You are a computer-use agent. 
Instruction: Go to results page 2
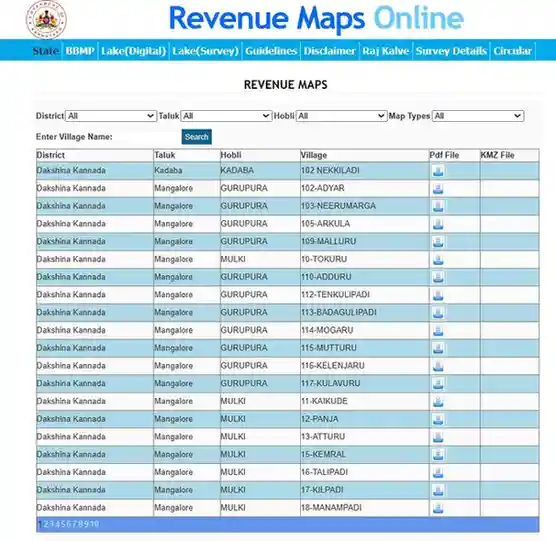46,524
